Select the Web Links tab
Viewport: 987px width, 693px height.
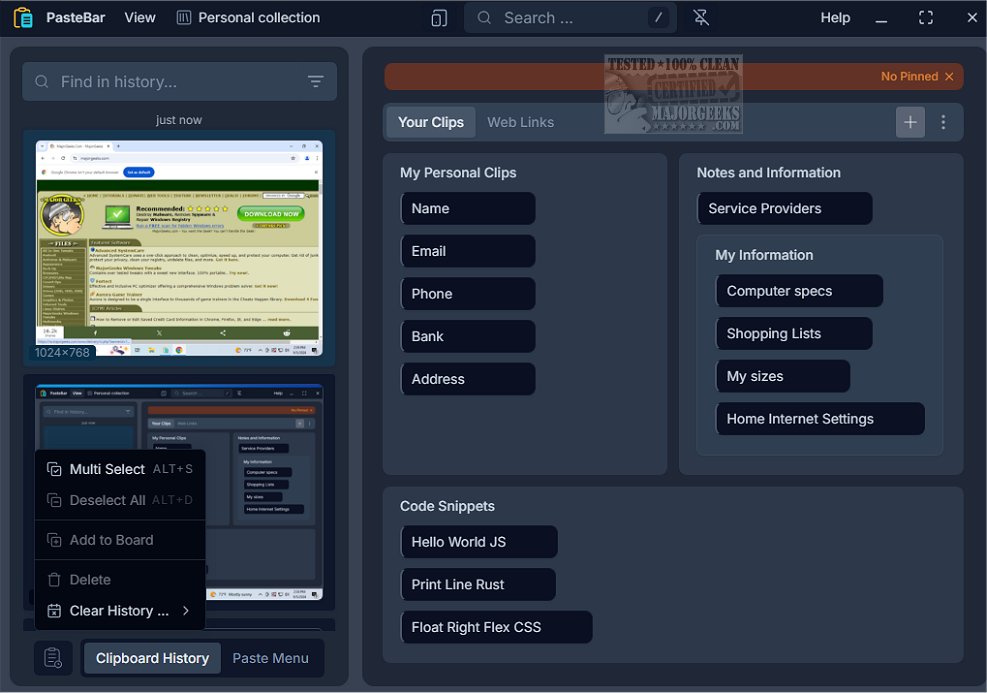[x=521, y=122]
